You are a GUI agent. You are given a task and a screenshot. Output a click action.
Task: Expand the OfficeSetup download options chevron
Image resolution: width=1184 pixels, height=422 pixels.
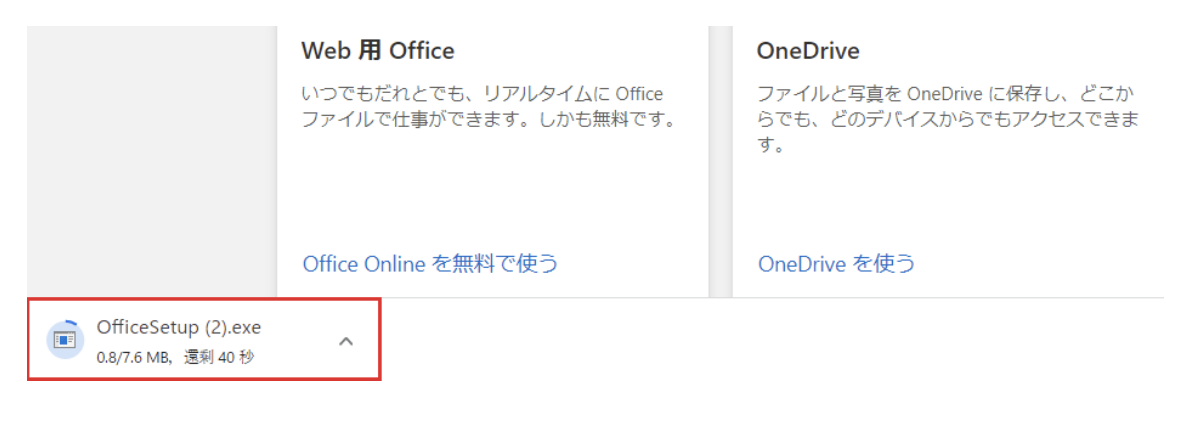(346, 341)
